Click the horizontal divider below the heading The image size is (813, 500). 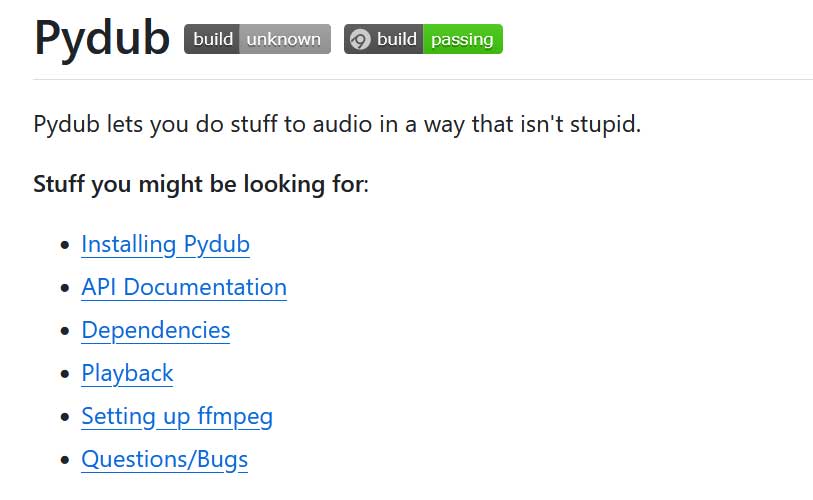422,79
